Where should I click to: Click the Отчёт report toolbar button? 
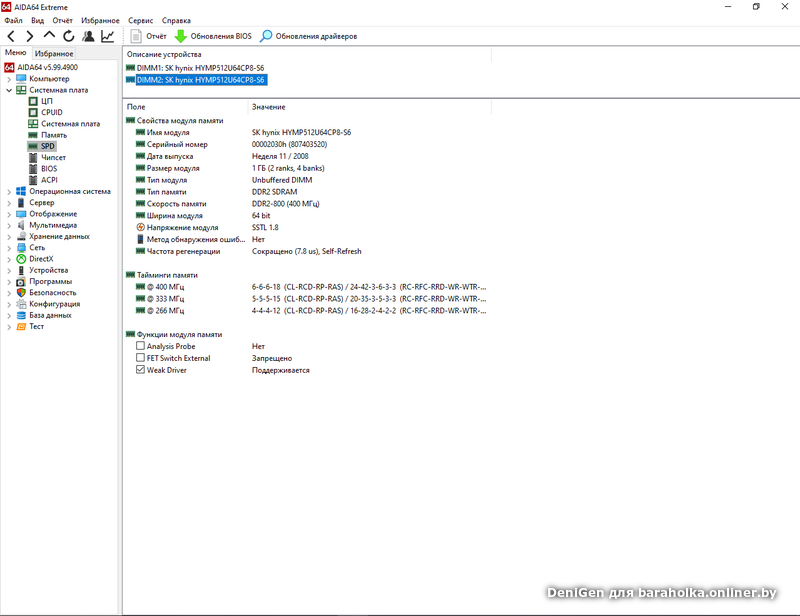[148, 36]
